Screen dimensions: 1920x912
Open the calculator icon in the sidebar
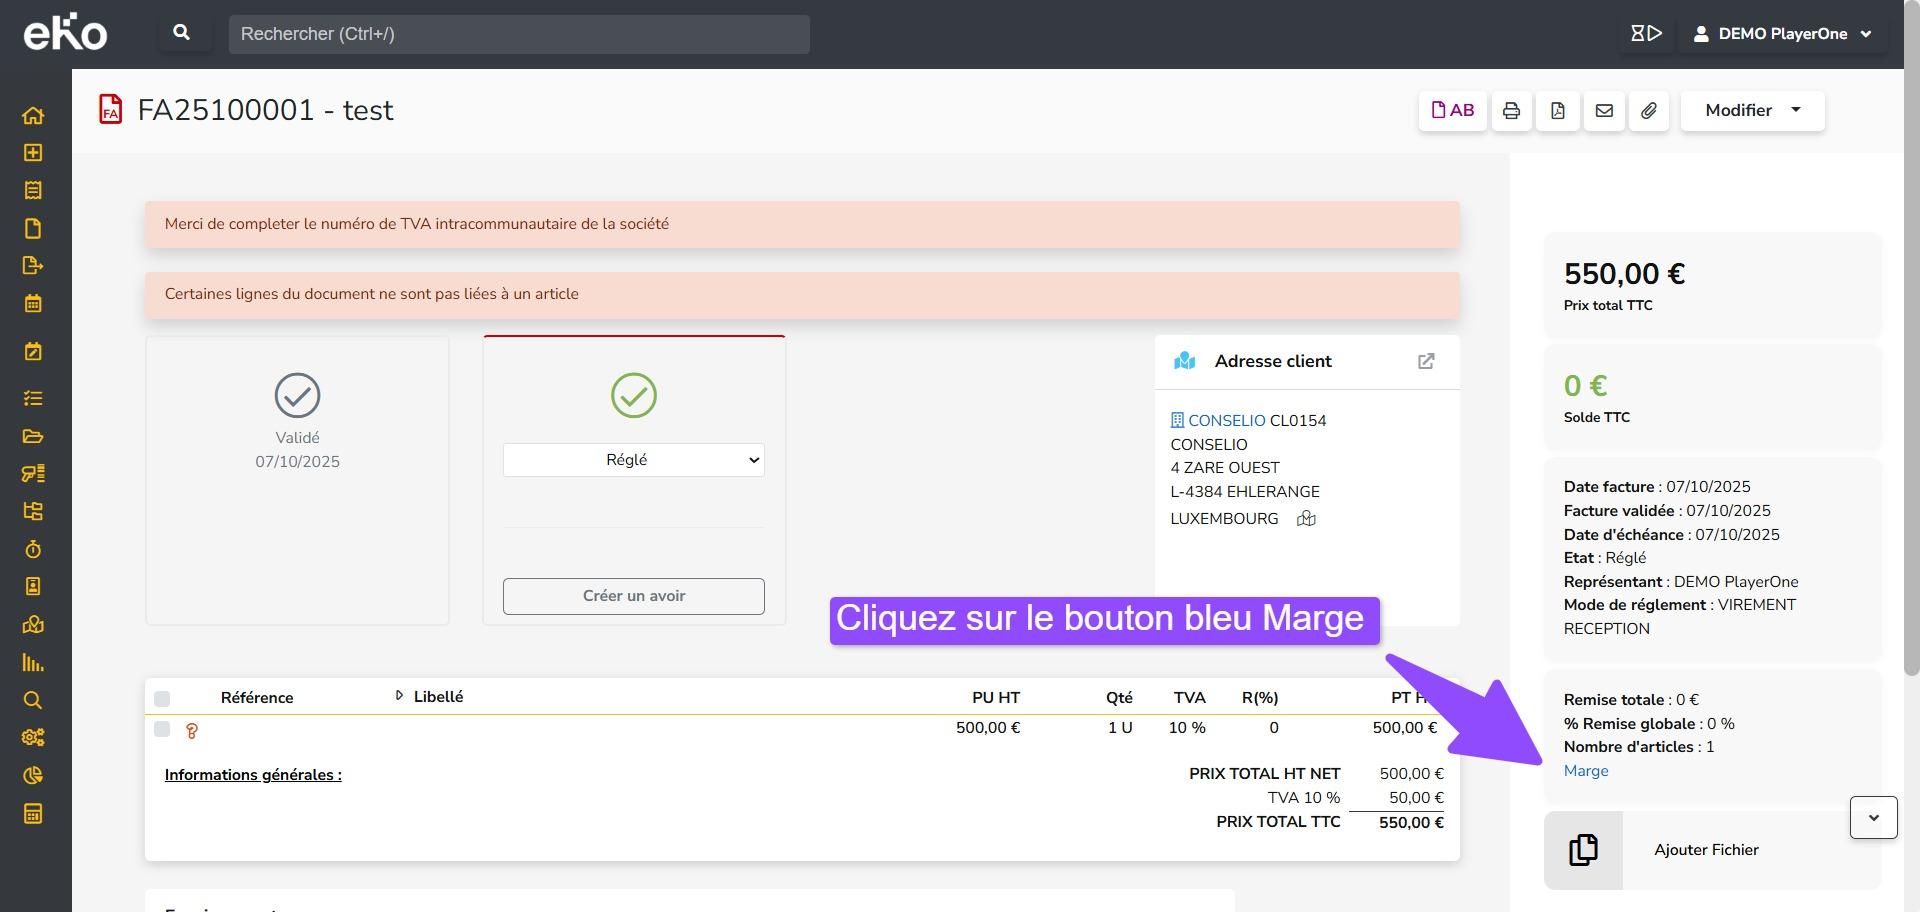pos(33,813)
